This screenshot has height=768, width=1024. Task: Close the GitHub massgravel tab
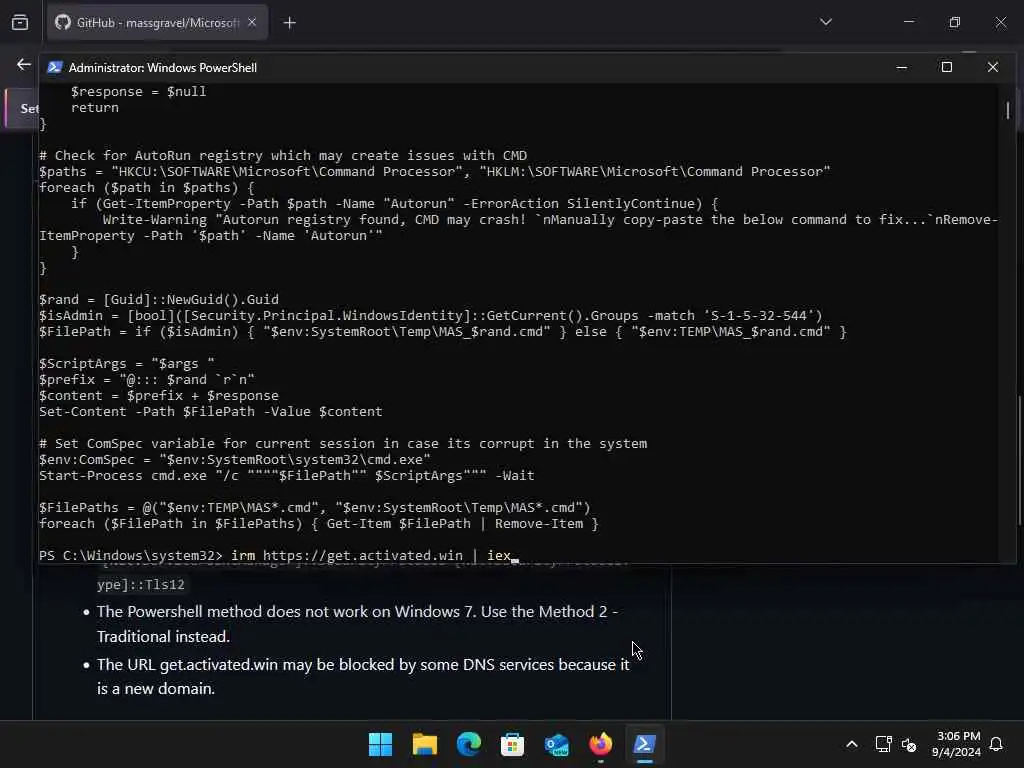coord(252,23)
